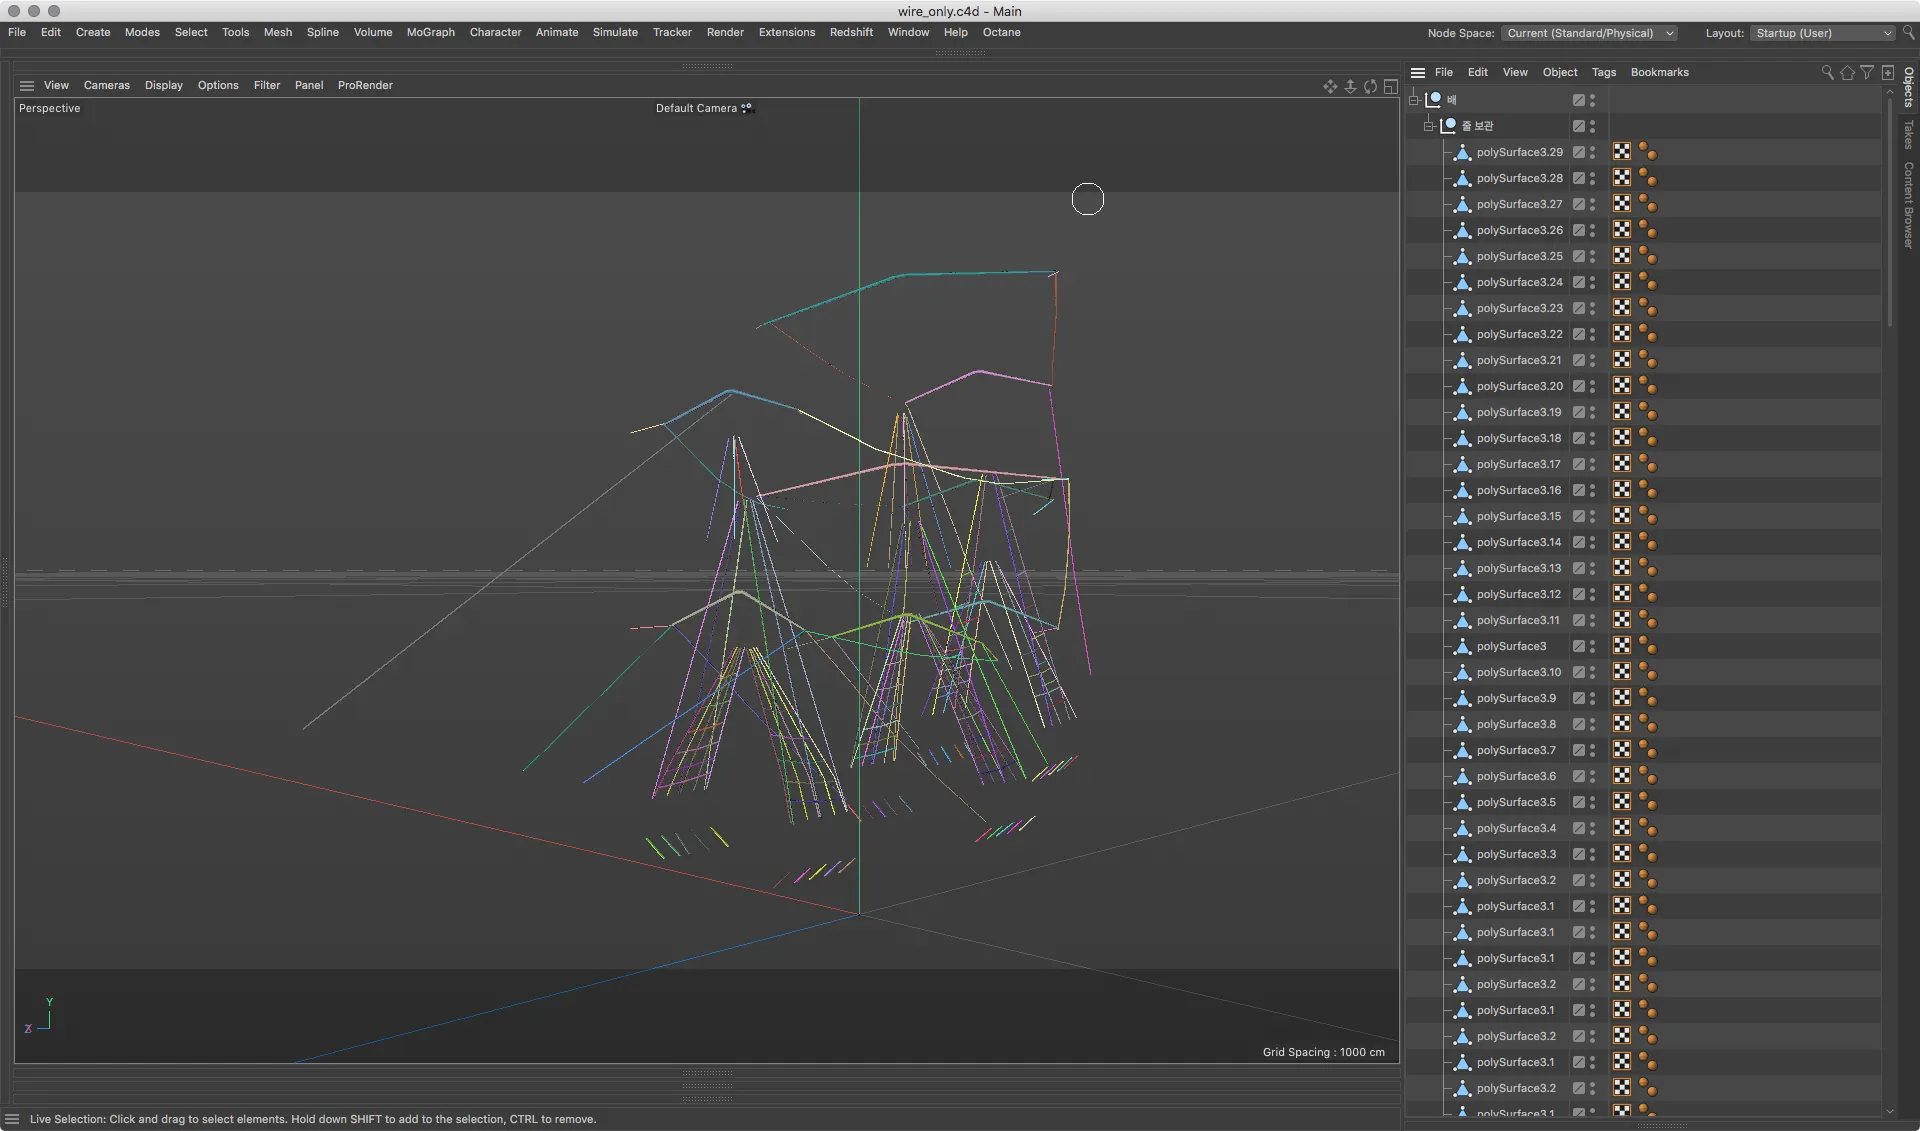The image size is (1920, 1131).
Task: Collapse the top-level 배 null hierarchy
Action: click(x=1414, y=100)
